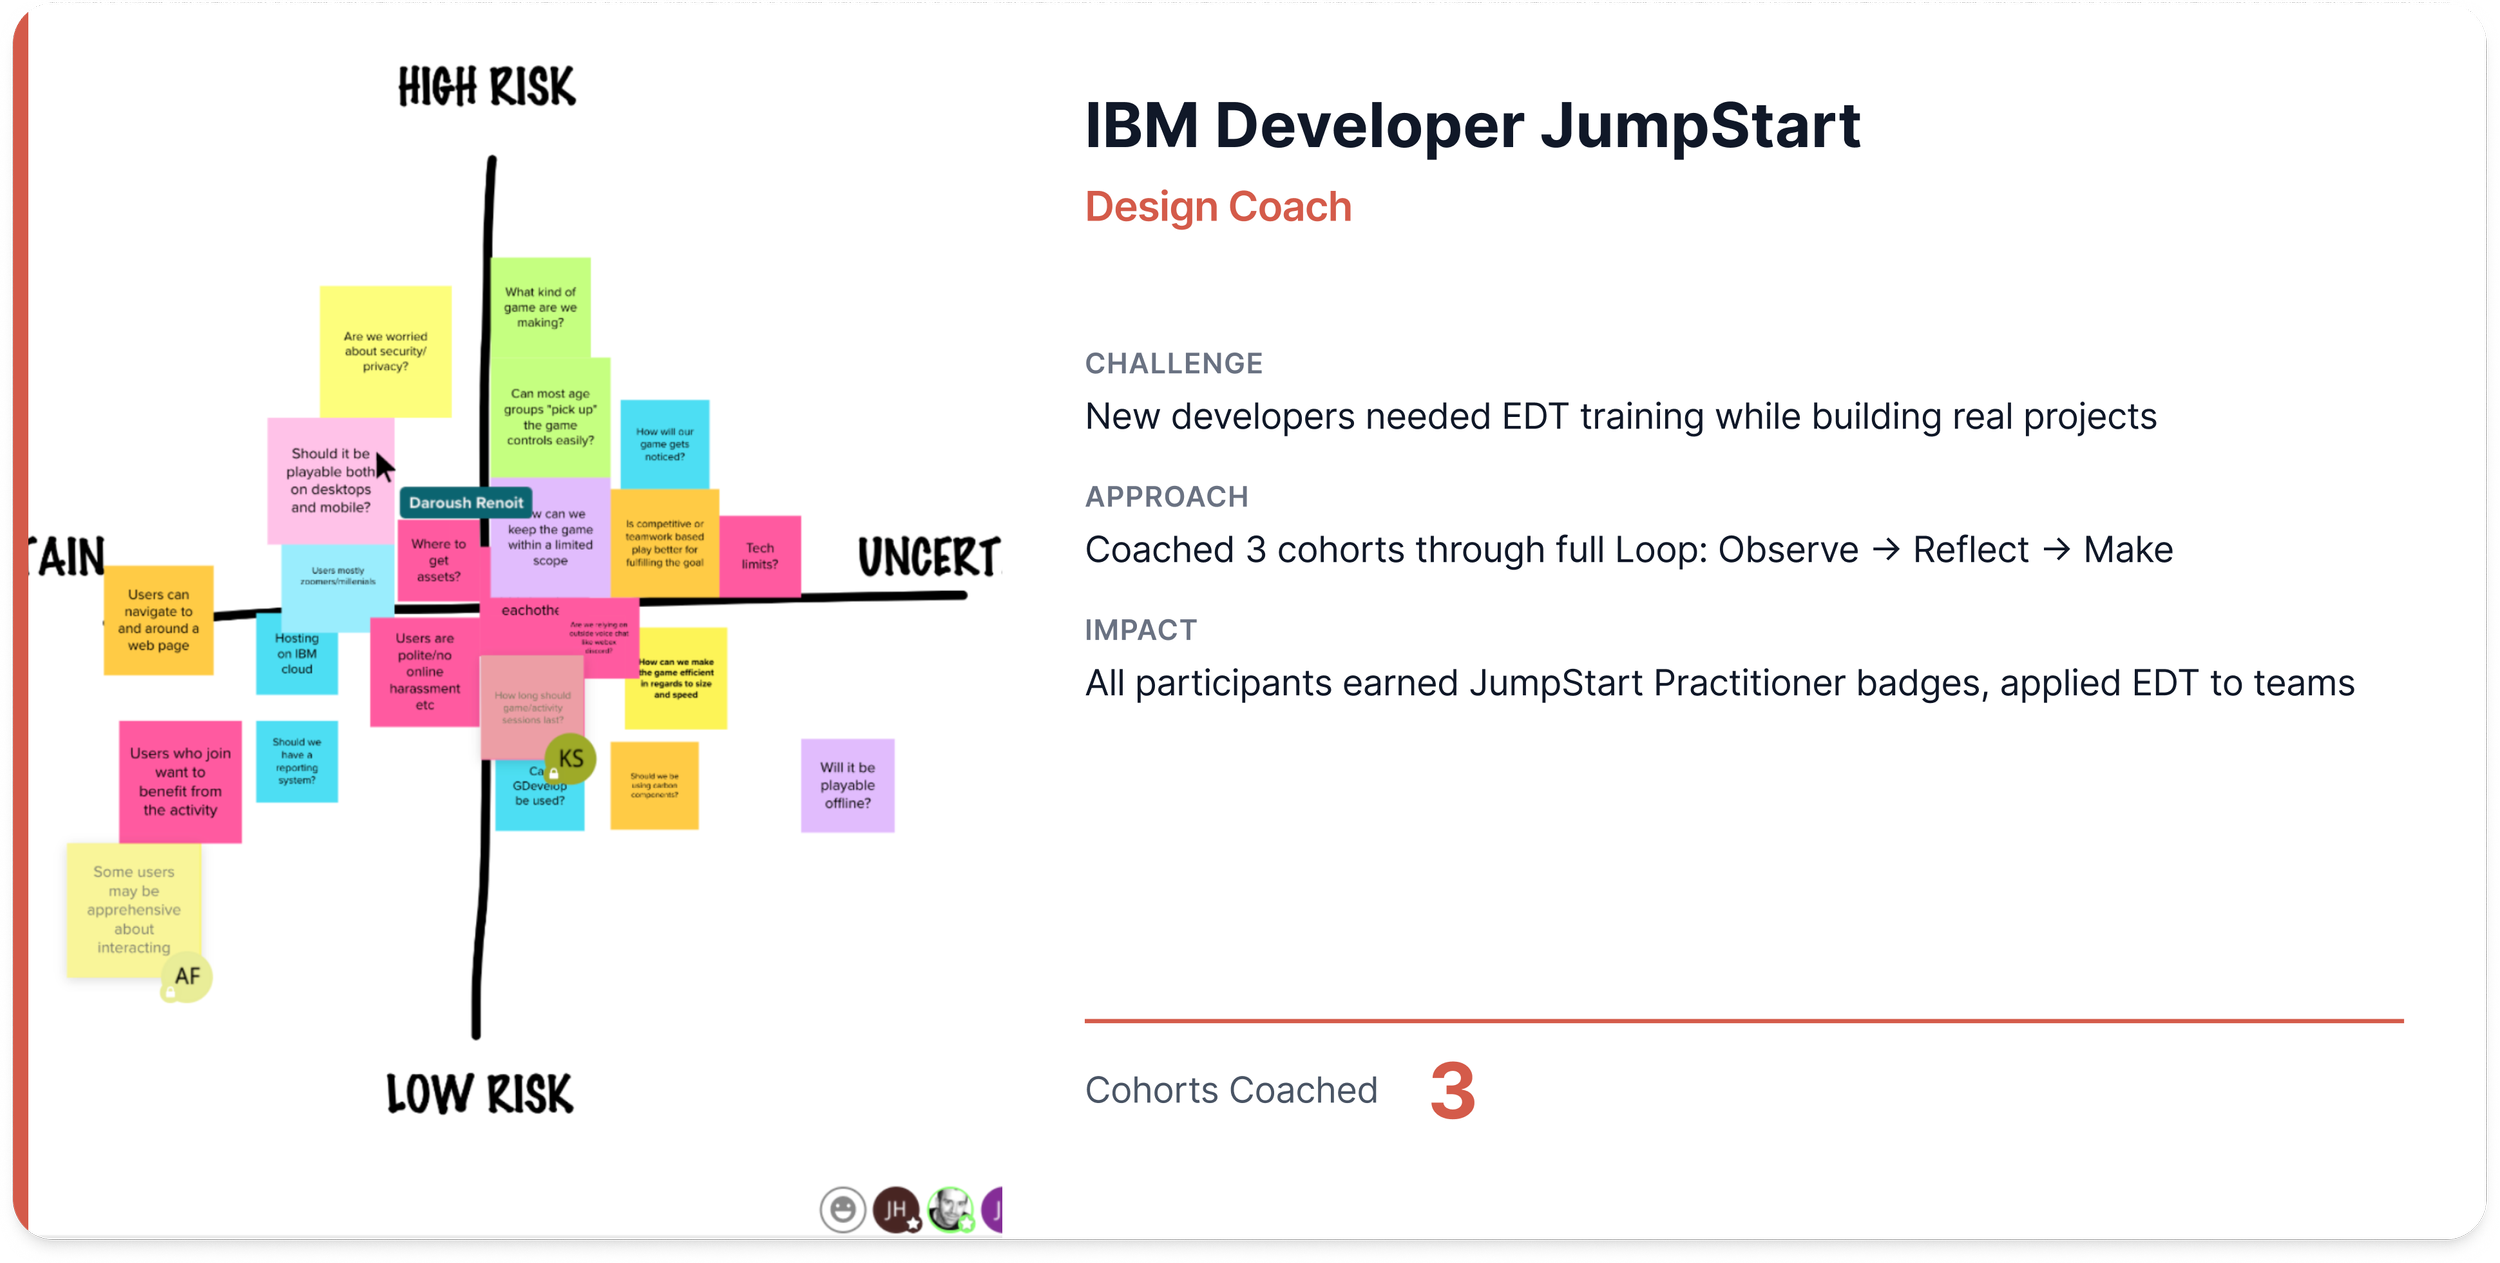Click the AF user badge
Viewport: 2500px width, 1263px height.
click(187, 977)
